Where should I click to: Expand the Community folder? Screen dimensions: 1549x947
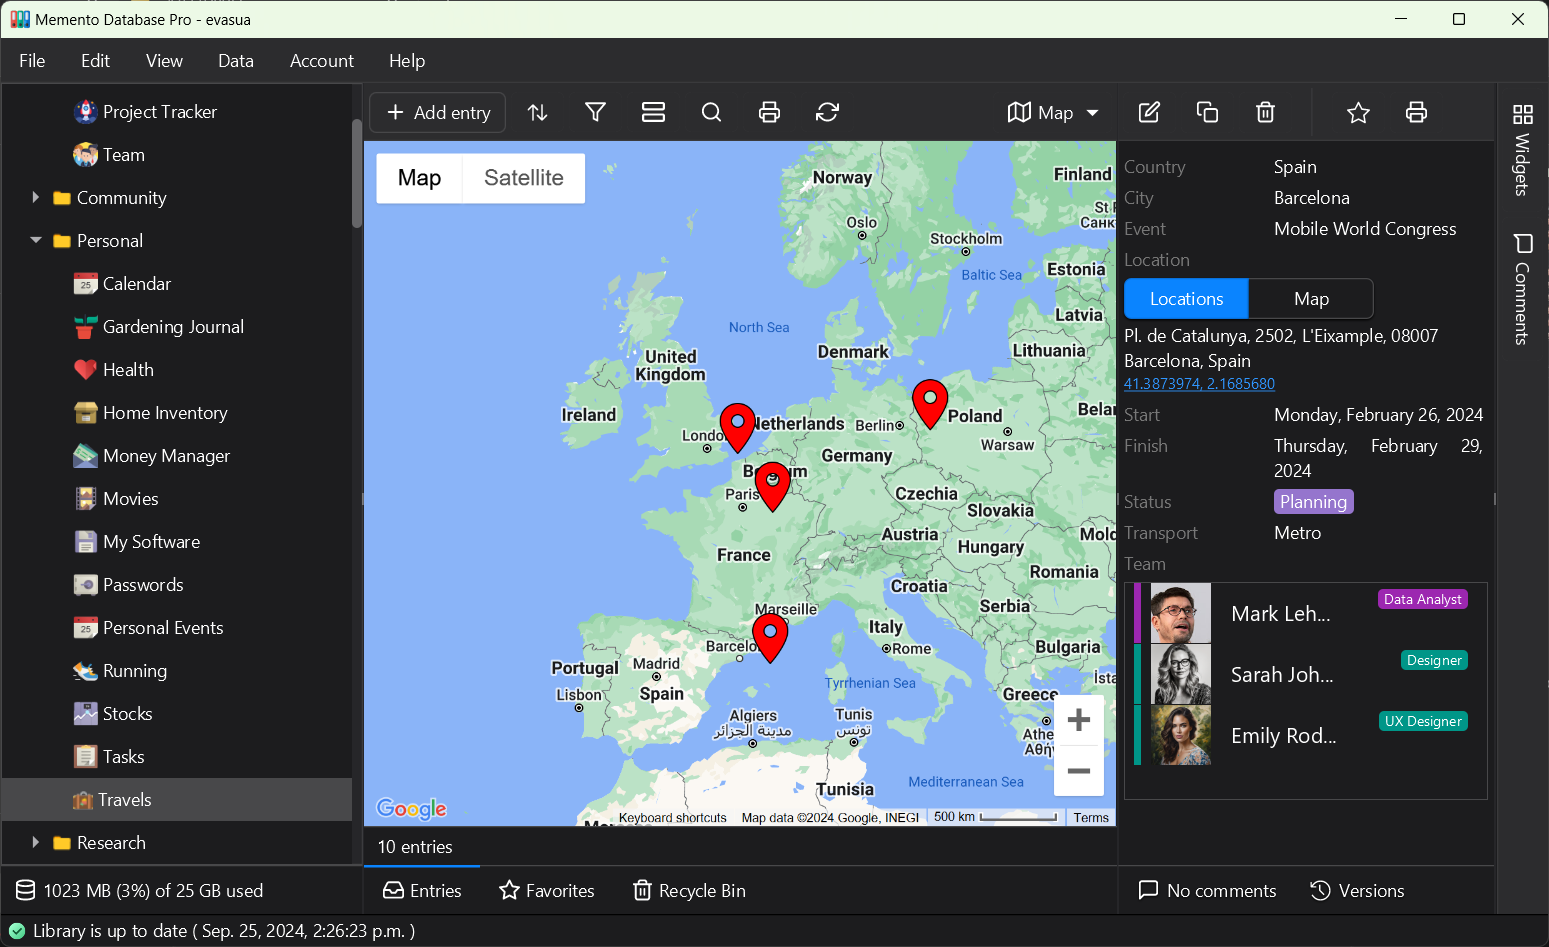(x=36, y=198)
